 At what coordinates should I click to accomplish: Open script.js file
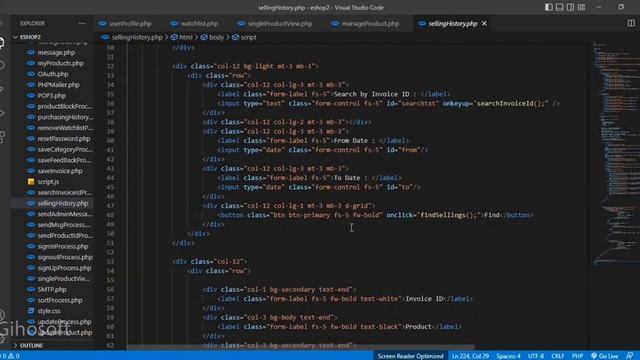coord(48,182)
